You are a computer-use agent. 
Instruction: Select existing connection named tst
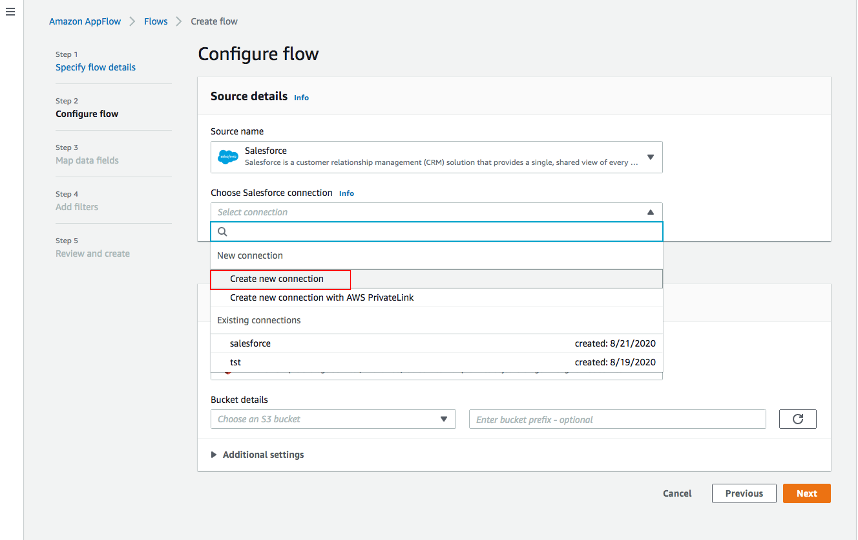tap(236, 362)
